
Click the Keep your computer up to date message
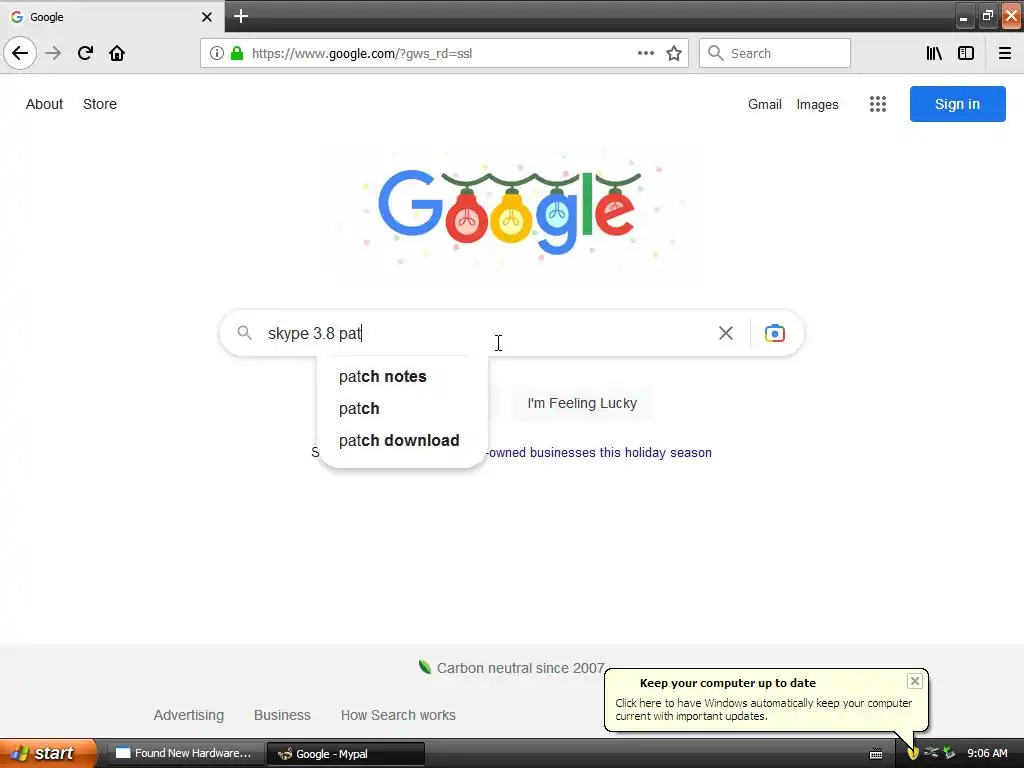(x=763, y=702)
